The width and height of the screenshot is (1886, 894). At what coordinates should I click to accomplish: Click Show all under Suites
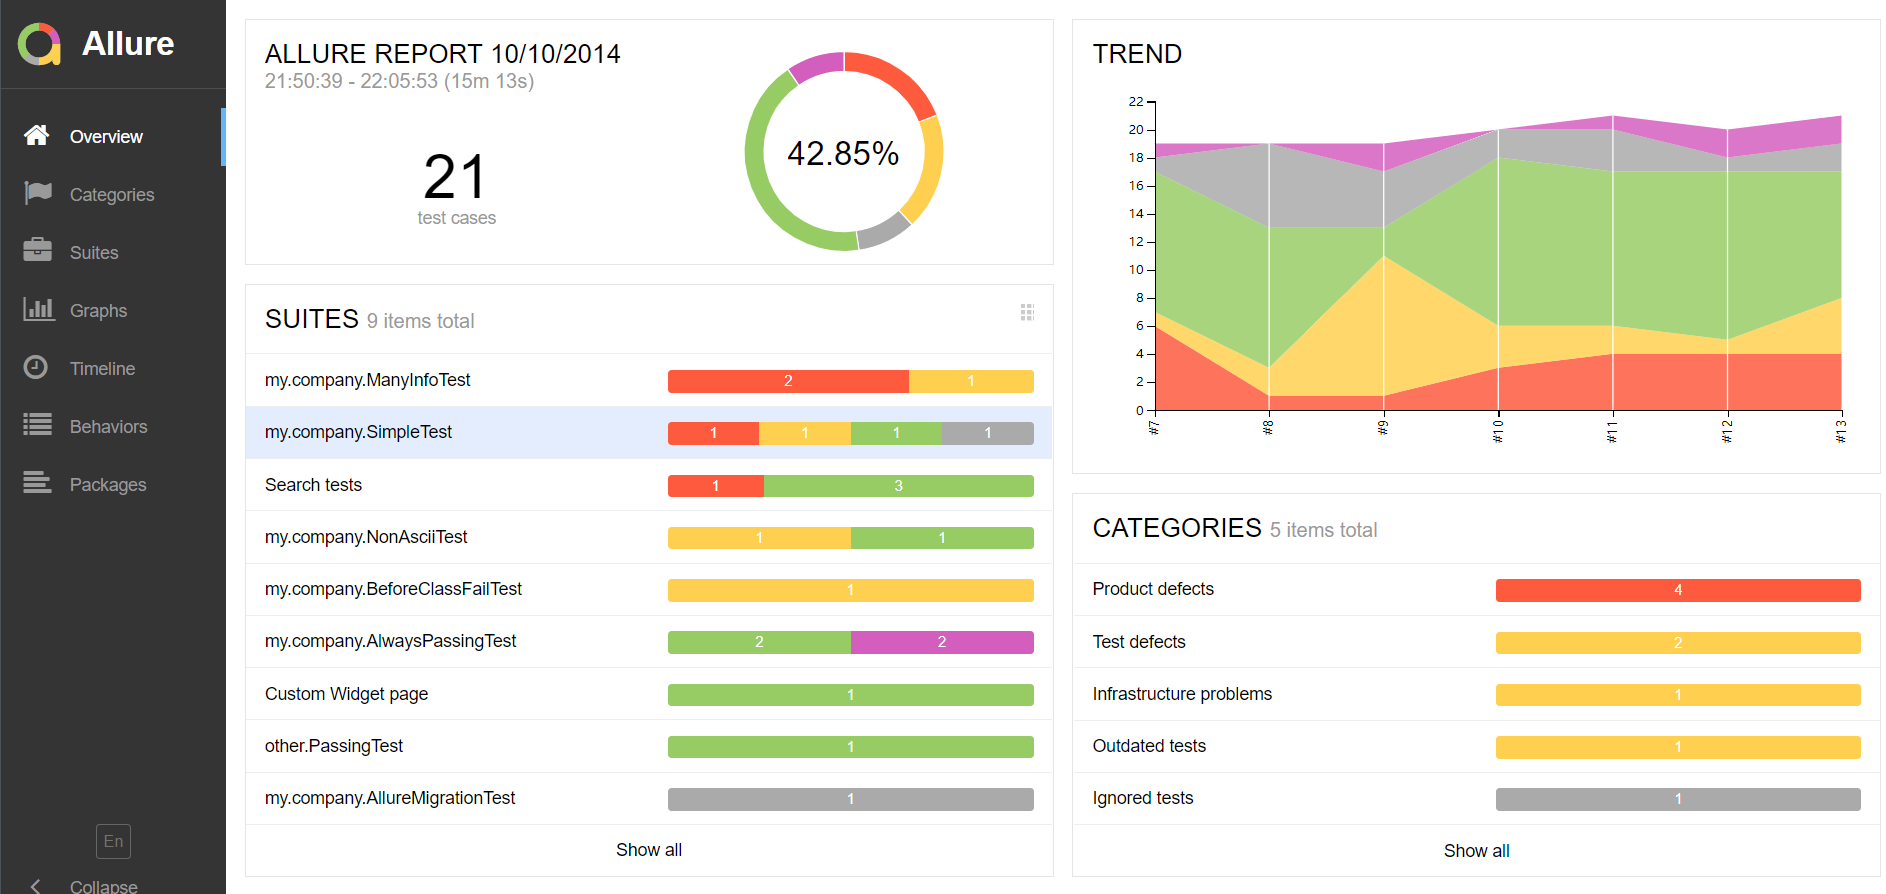pyautogui.click(x=649, y=850)
